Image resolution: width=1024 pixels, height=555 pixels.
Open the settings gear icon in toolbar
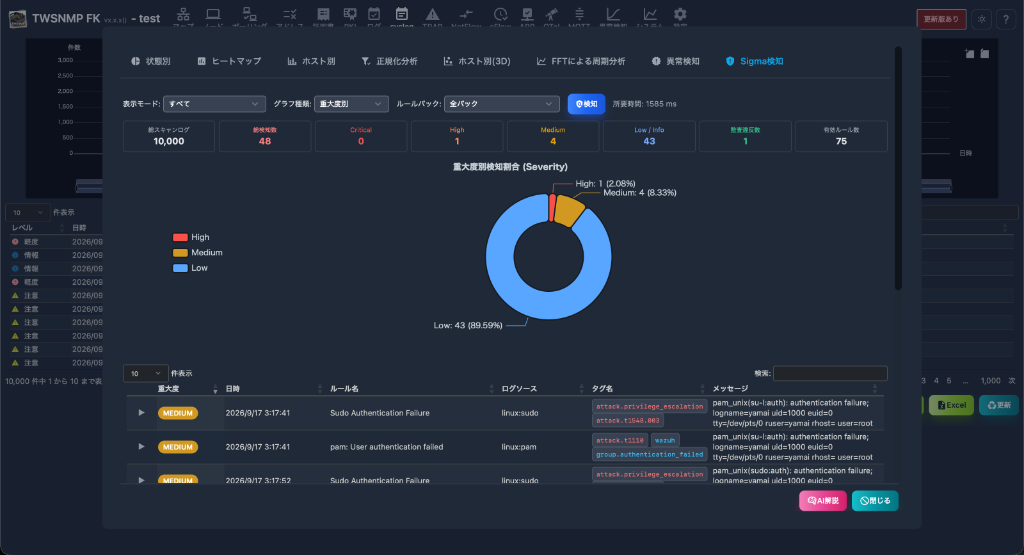pos(680,14)
